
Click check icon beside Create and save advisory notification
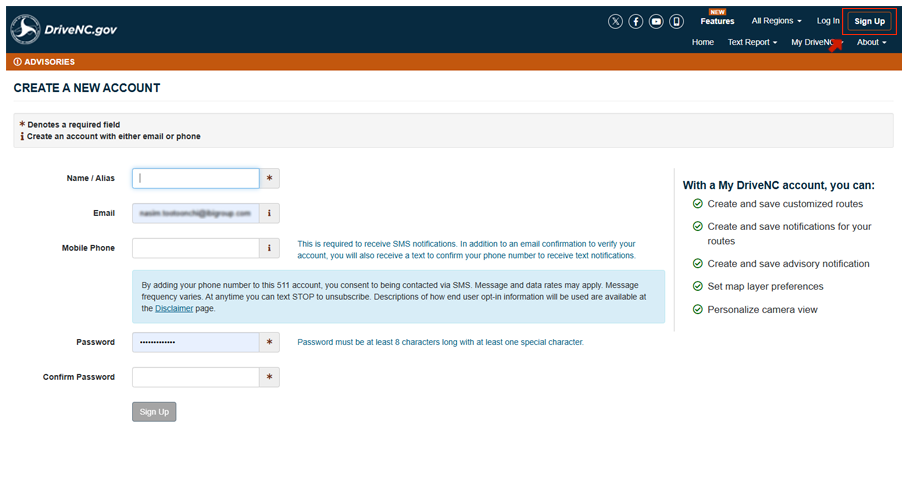point(698,264)
